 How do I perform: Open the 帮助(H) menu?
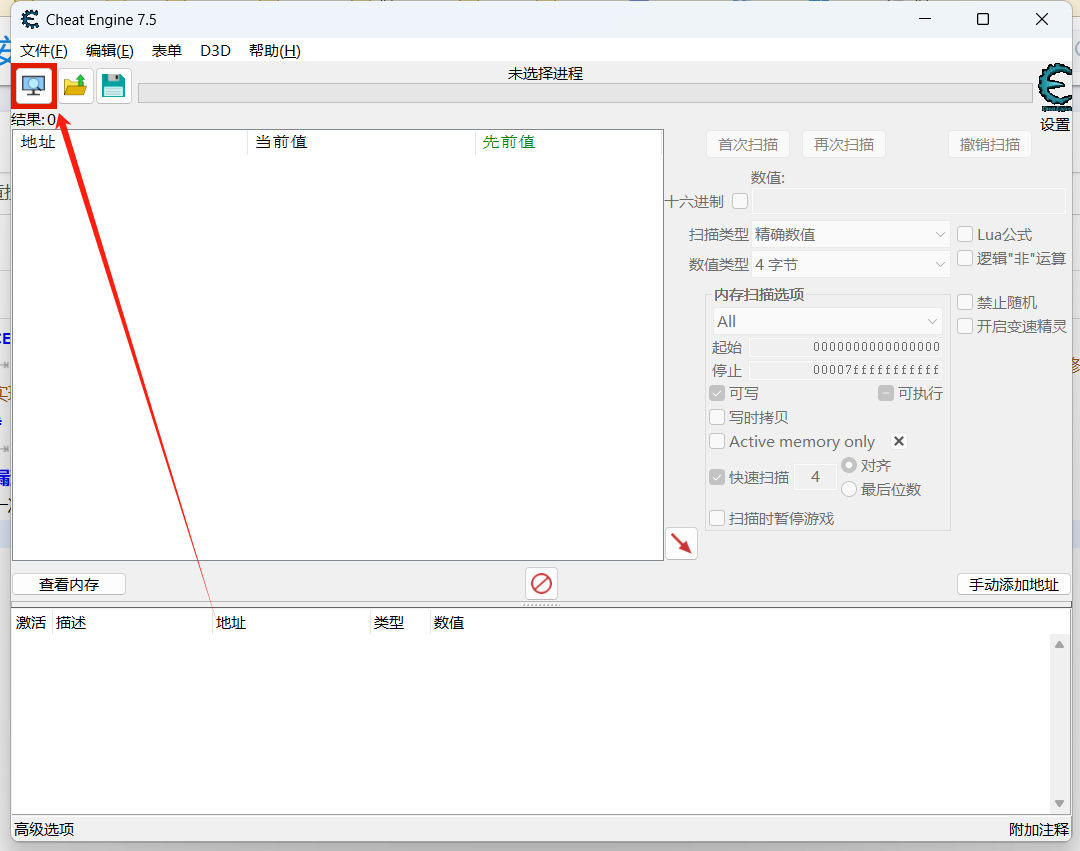(275, 51)
